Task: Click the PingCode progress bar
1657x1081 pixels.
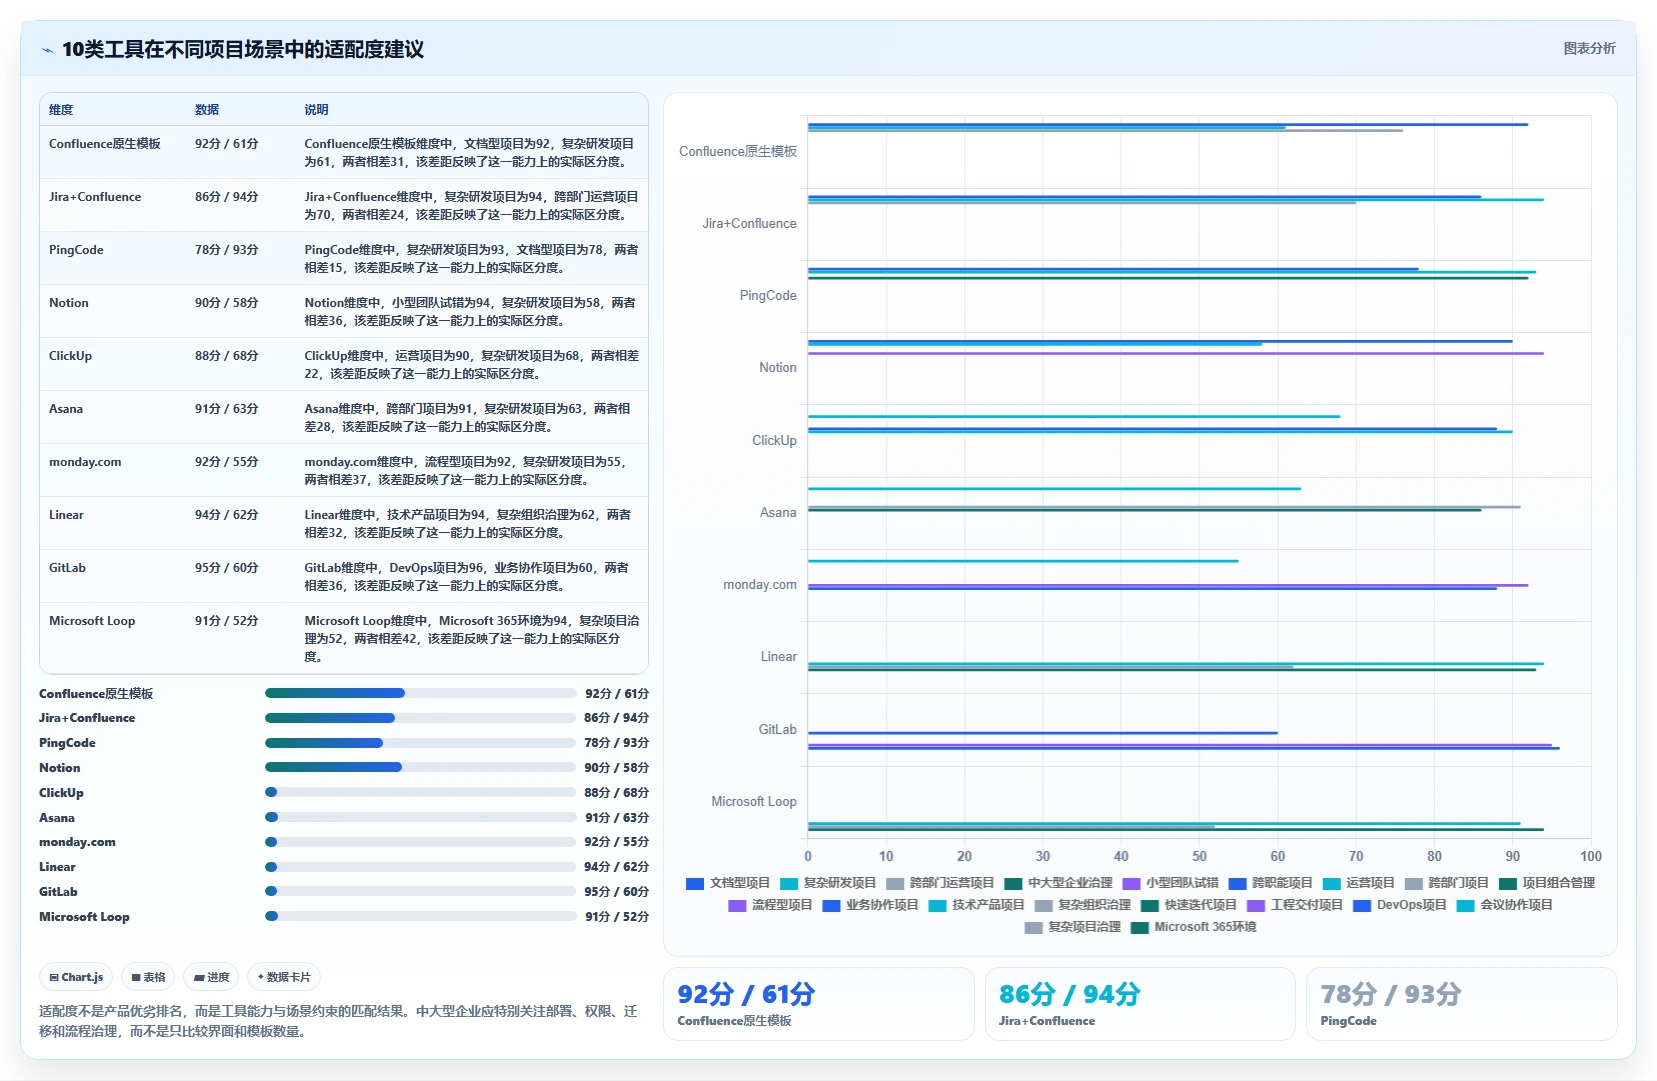Action: point(420,743)
